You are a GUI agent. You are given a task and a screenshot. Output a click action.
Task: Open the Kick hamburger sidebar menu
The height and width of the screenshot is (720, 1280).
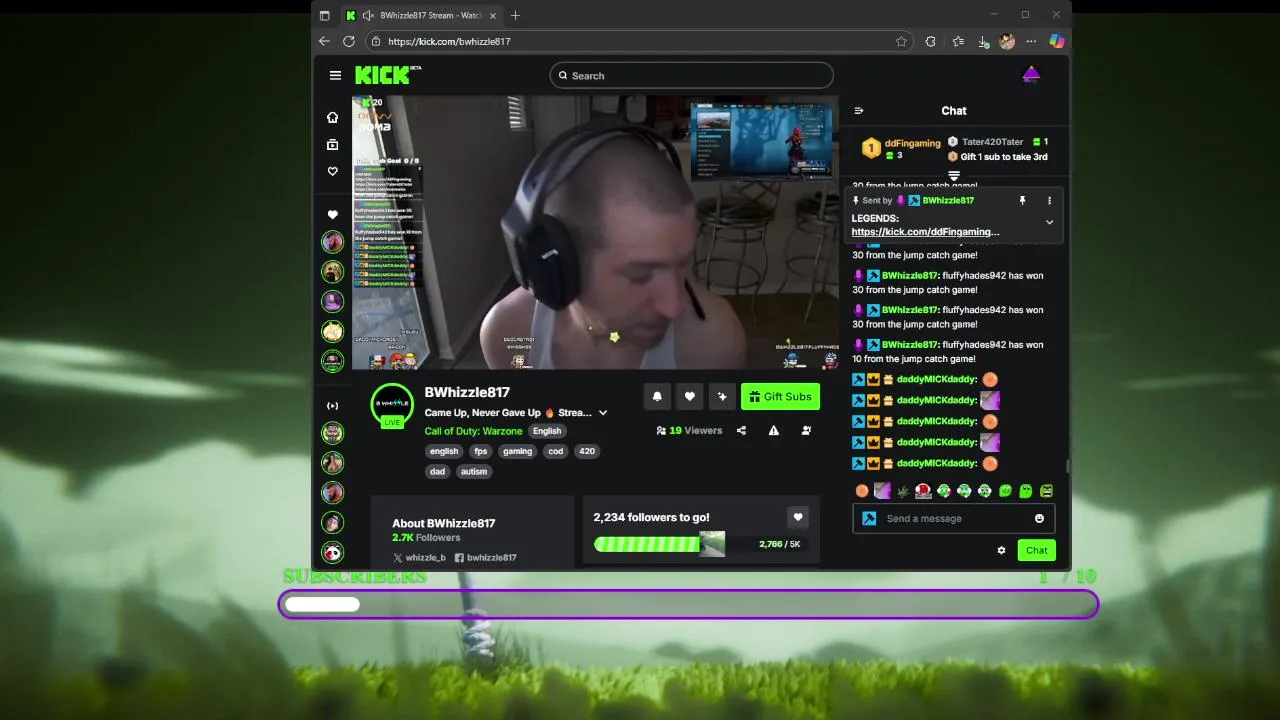[x=335, y=75]
